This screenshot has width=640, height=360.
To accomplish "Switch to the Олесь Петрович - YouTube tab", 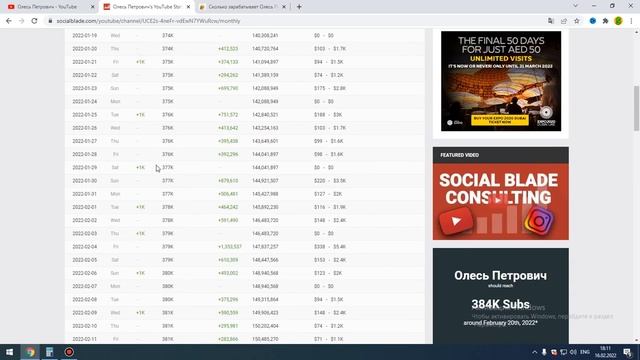I will tap(49, 7).
